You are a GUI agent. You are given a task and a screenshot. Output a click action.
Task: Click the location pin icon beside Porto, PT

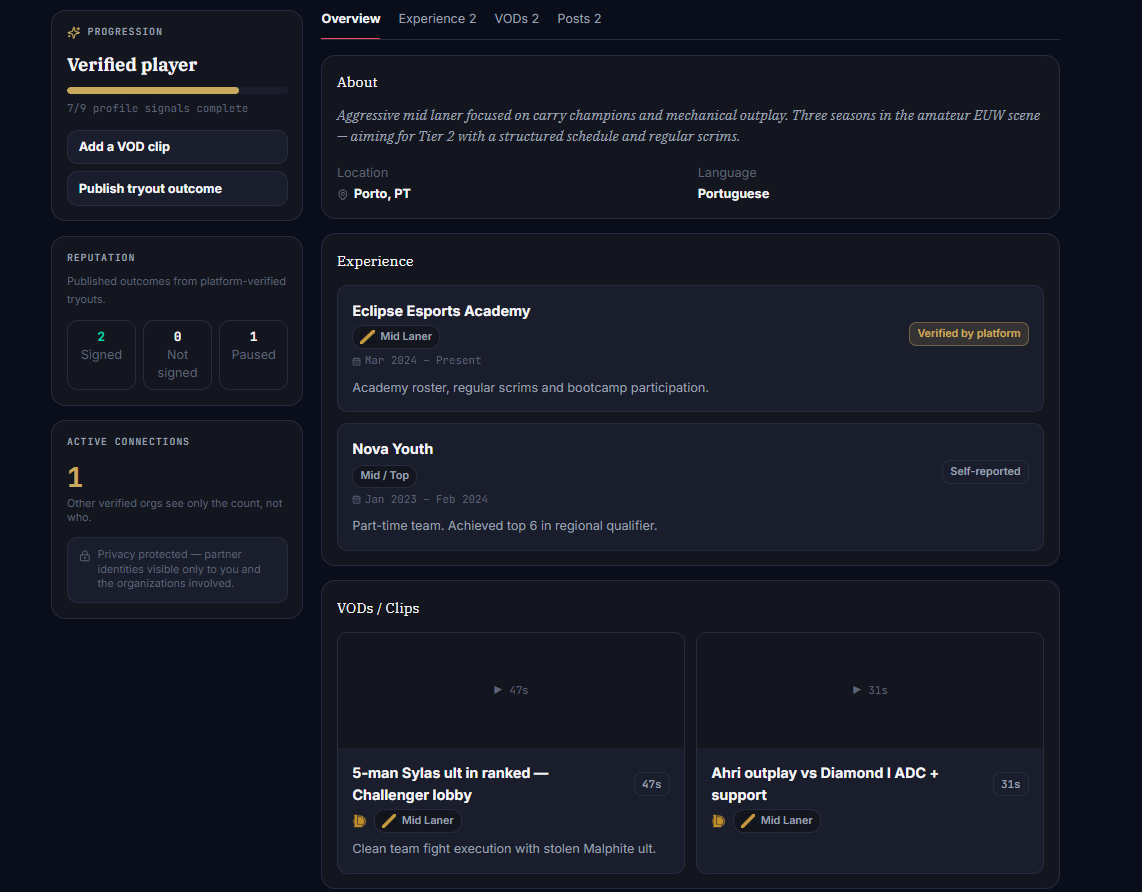pos(342,194)
